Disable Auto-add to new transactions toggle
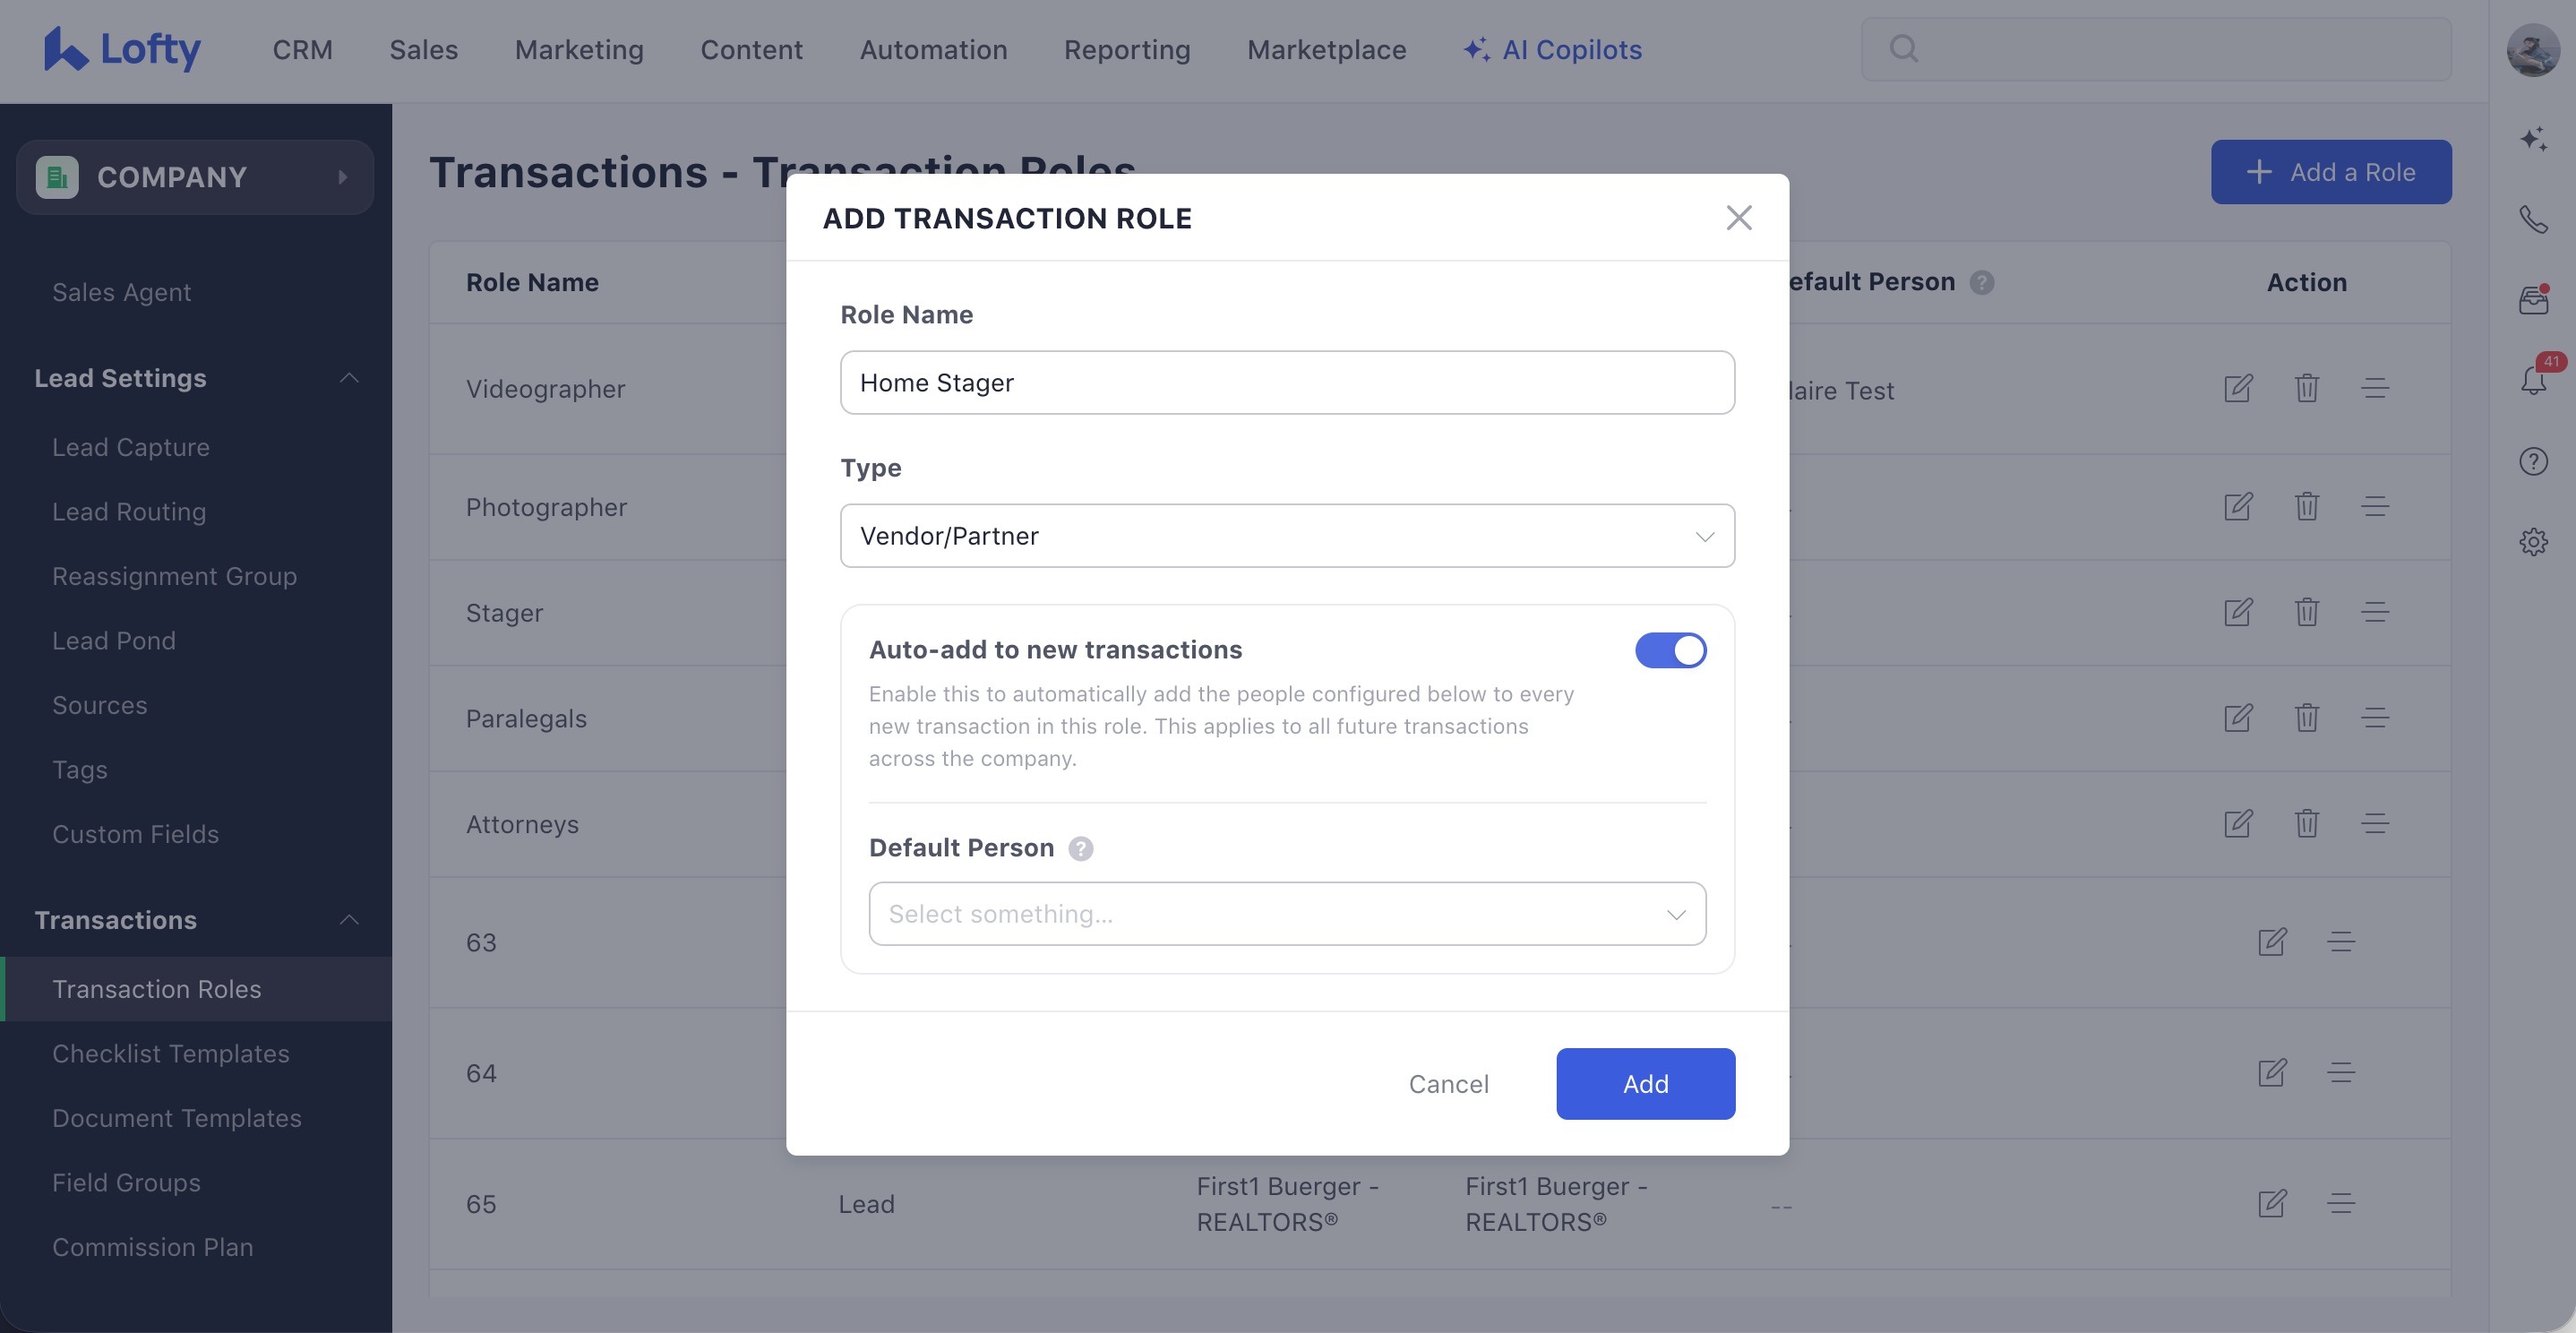Image resolution: width=2576 pixels, height=1333 pixels. (x=1670, y=650)
